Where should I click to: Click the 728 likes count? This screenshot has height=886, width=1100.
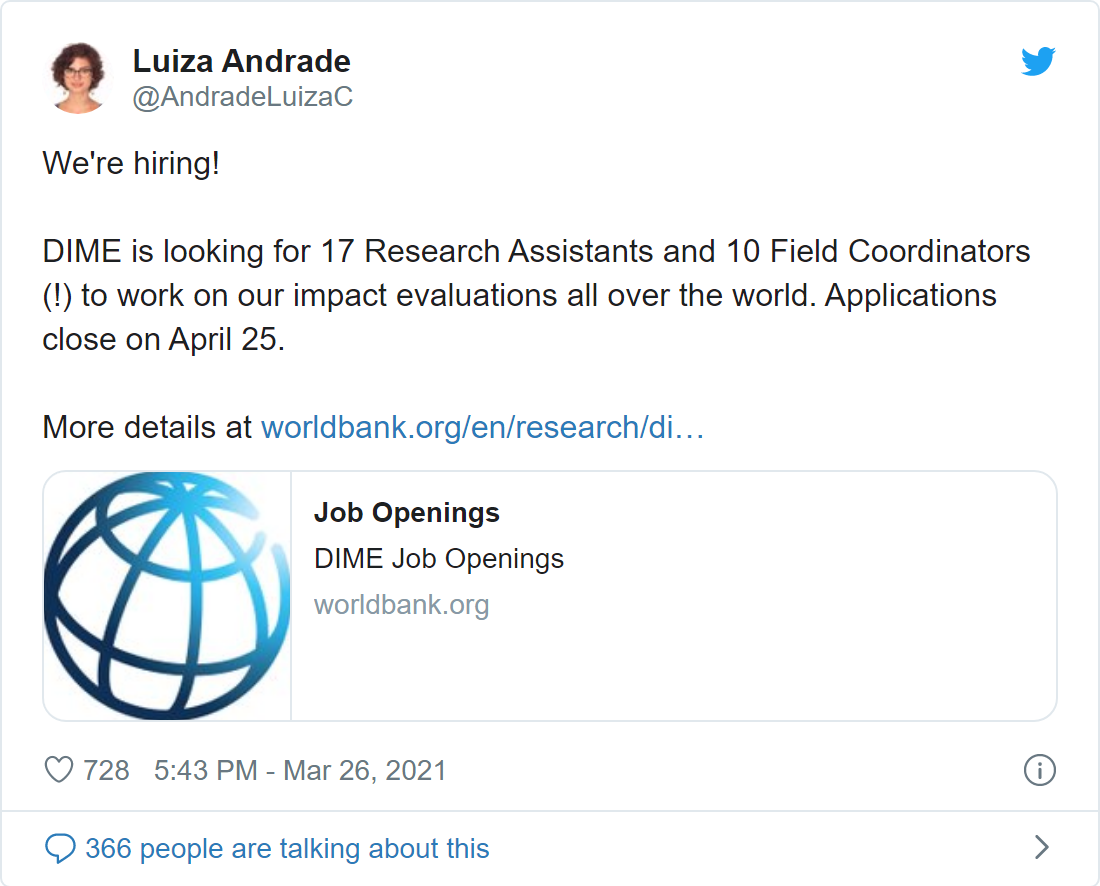[106, 770]
